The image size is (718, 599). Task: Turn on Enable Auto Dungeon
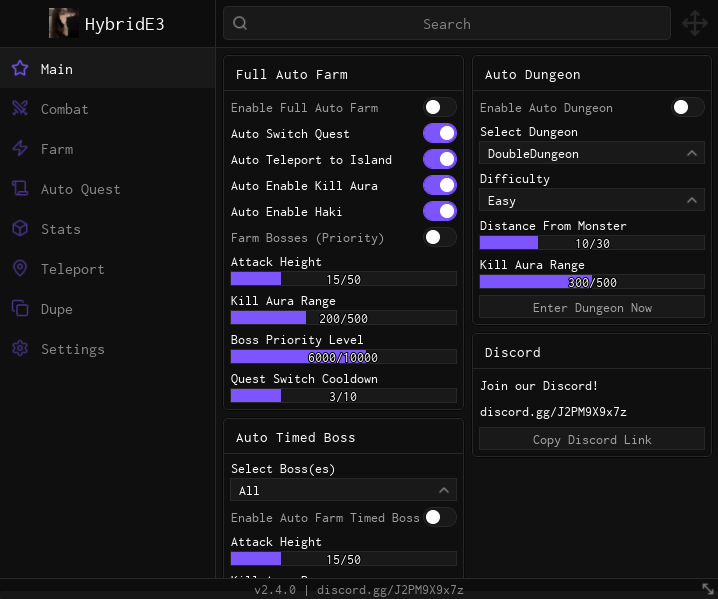688,108
